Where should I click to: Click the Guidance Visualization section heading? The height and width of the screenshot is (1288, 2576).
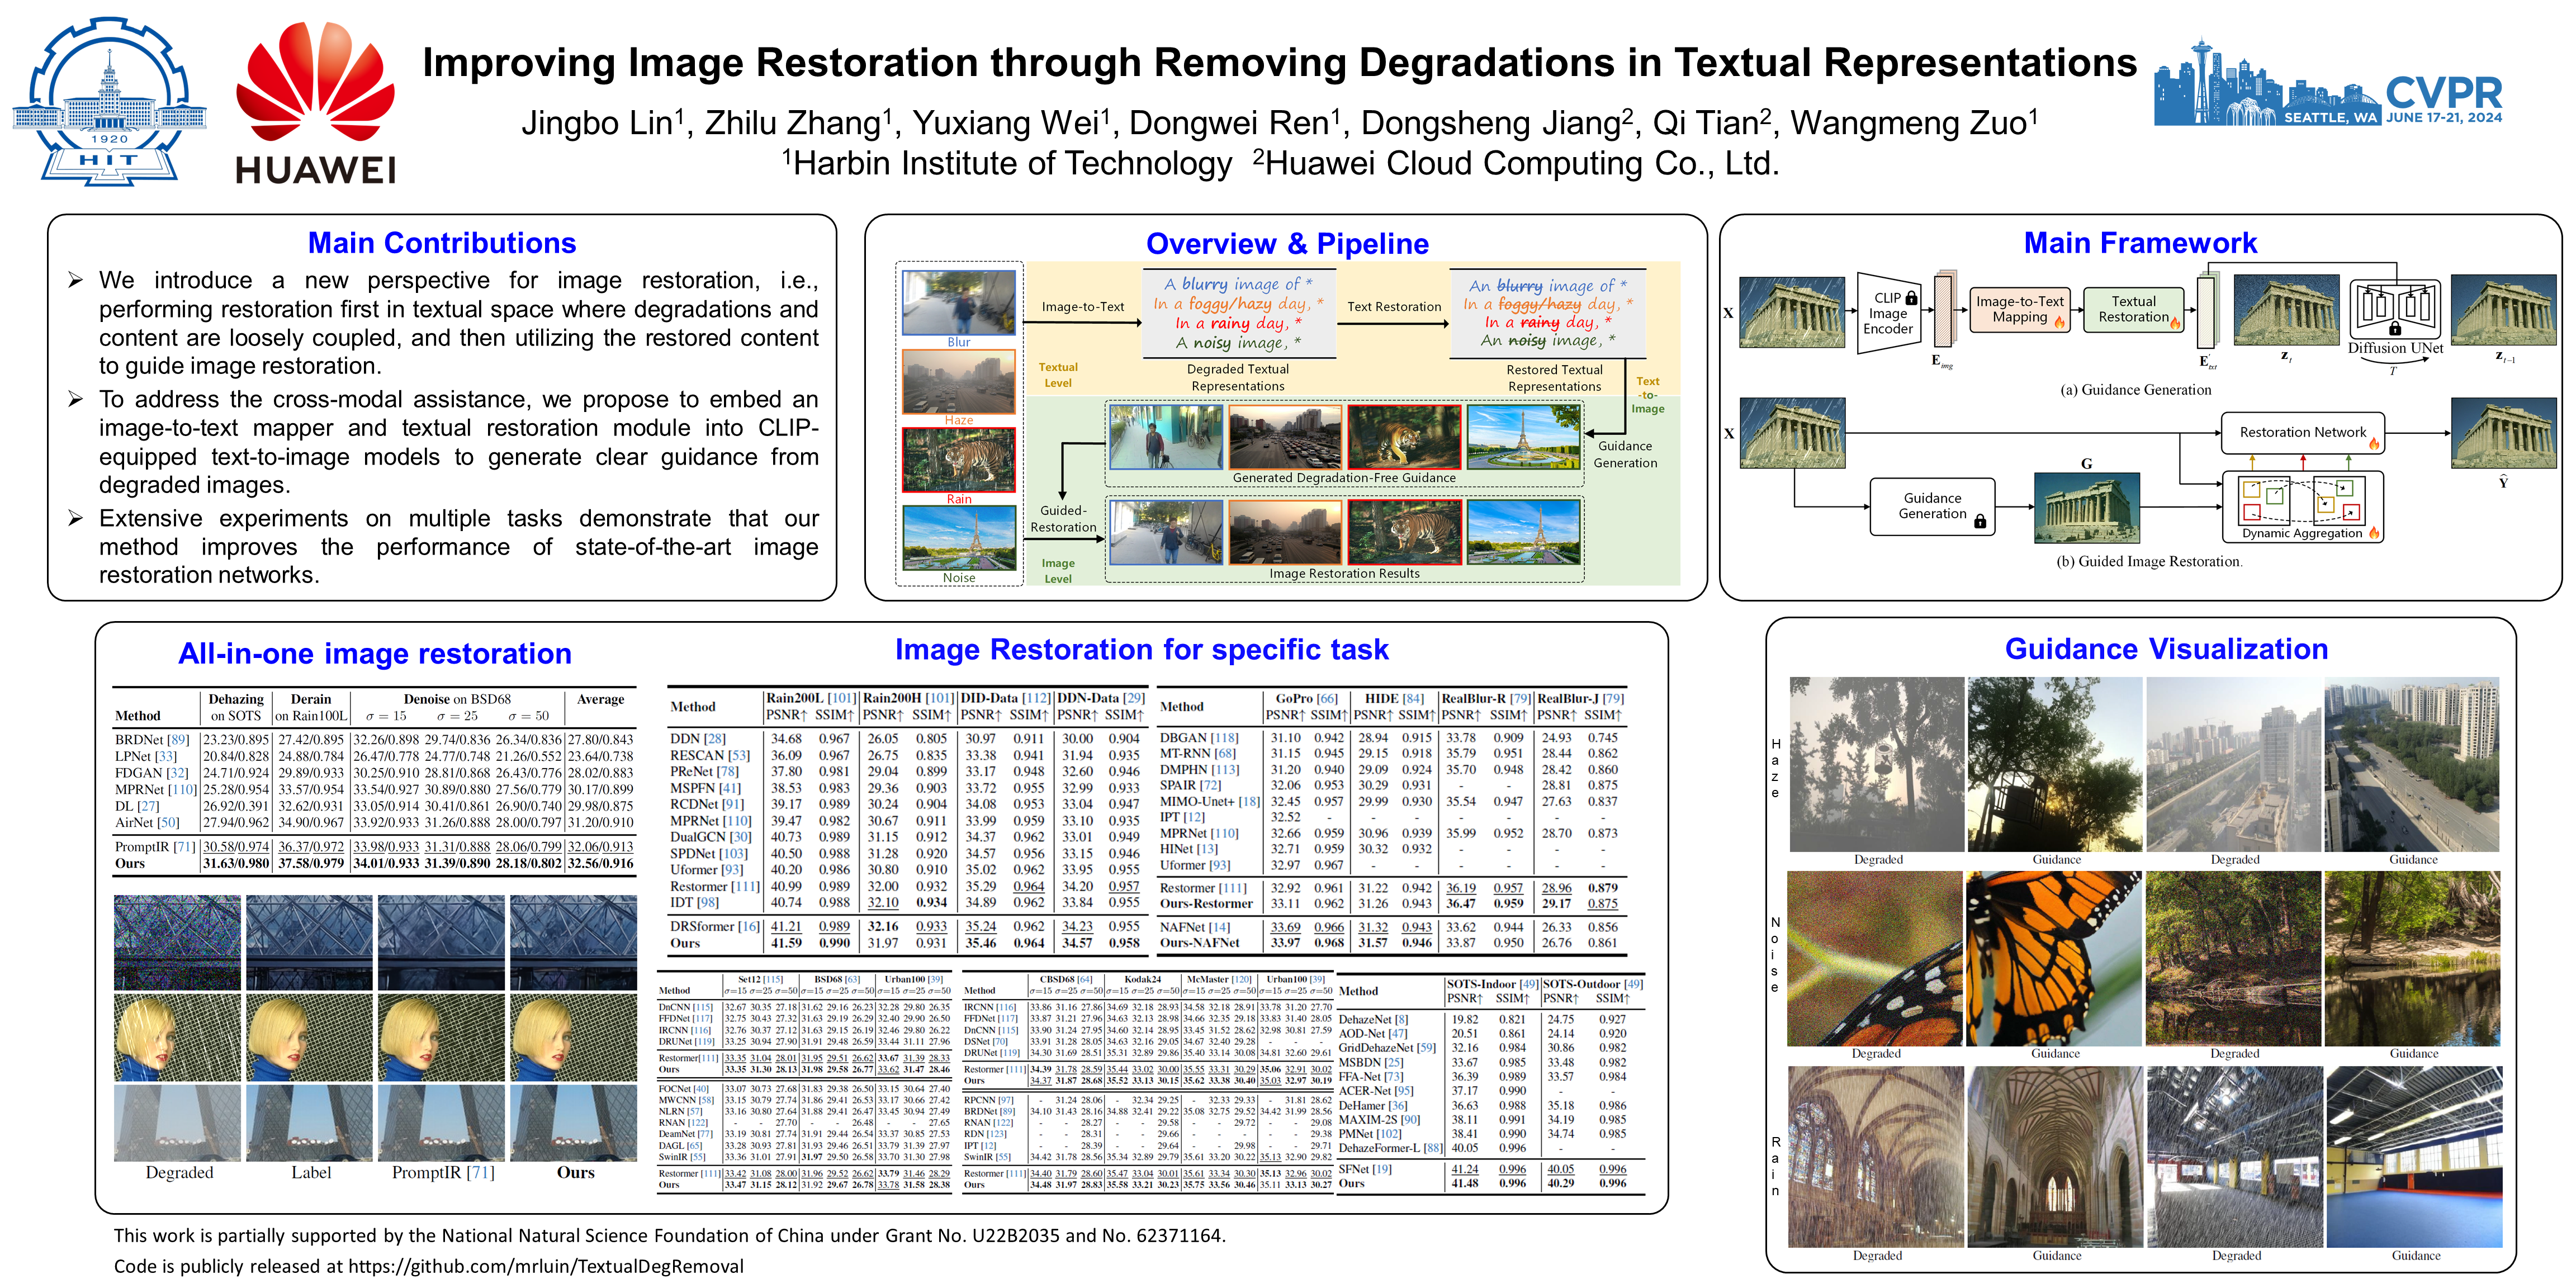tap(2166, 649)
